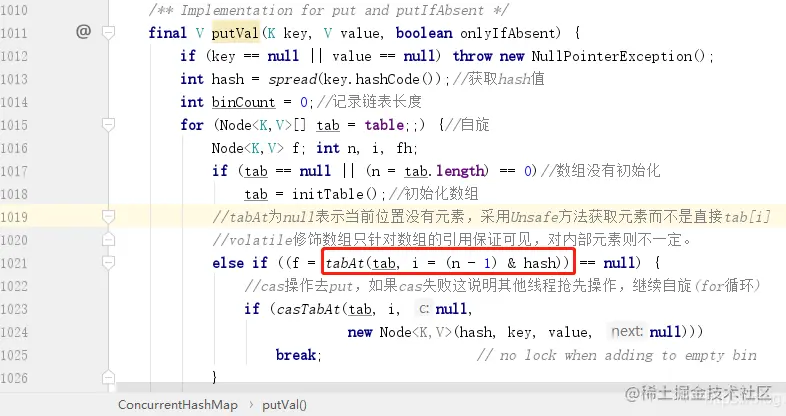Click the casTabAt method call
This screenshot has height=416, width=786.
(308, 309)
